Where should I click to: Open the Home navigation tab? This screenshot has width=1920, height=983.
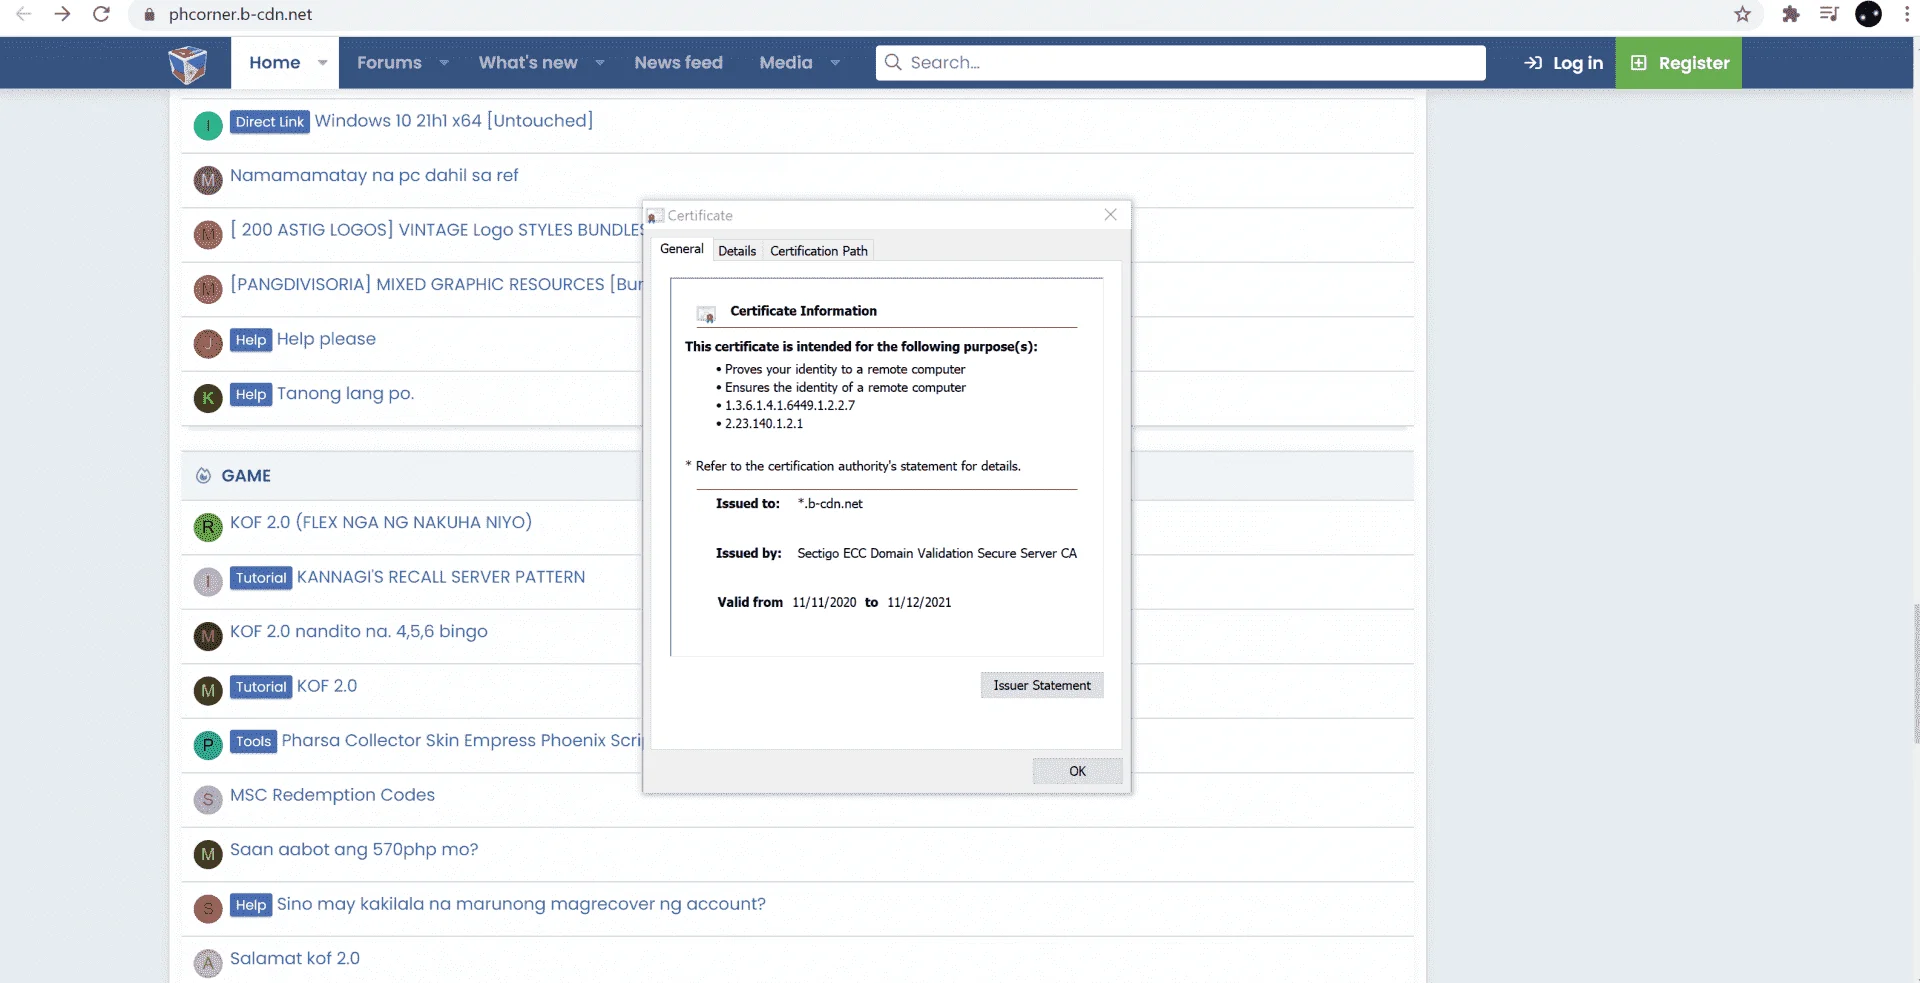tap(275, 63)
